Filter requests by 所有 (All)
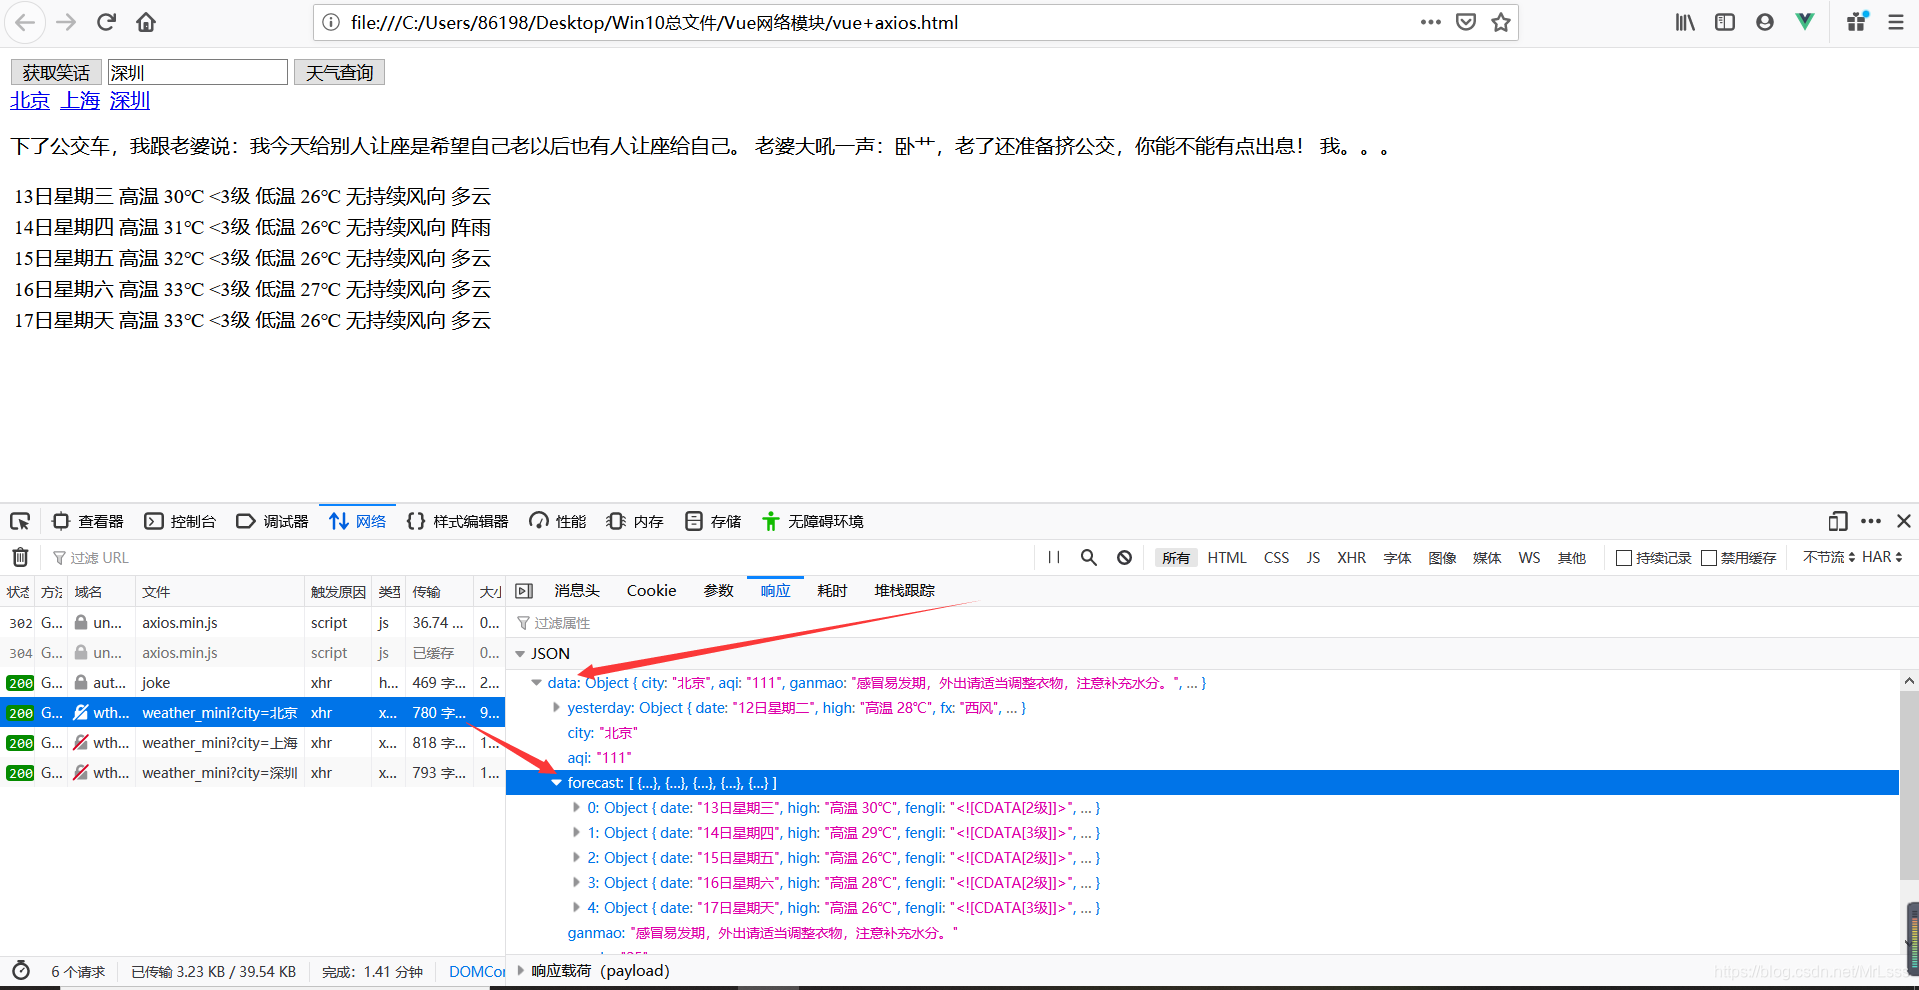 pyautogui.click(x=1176, y=558)
